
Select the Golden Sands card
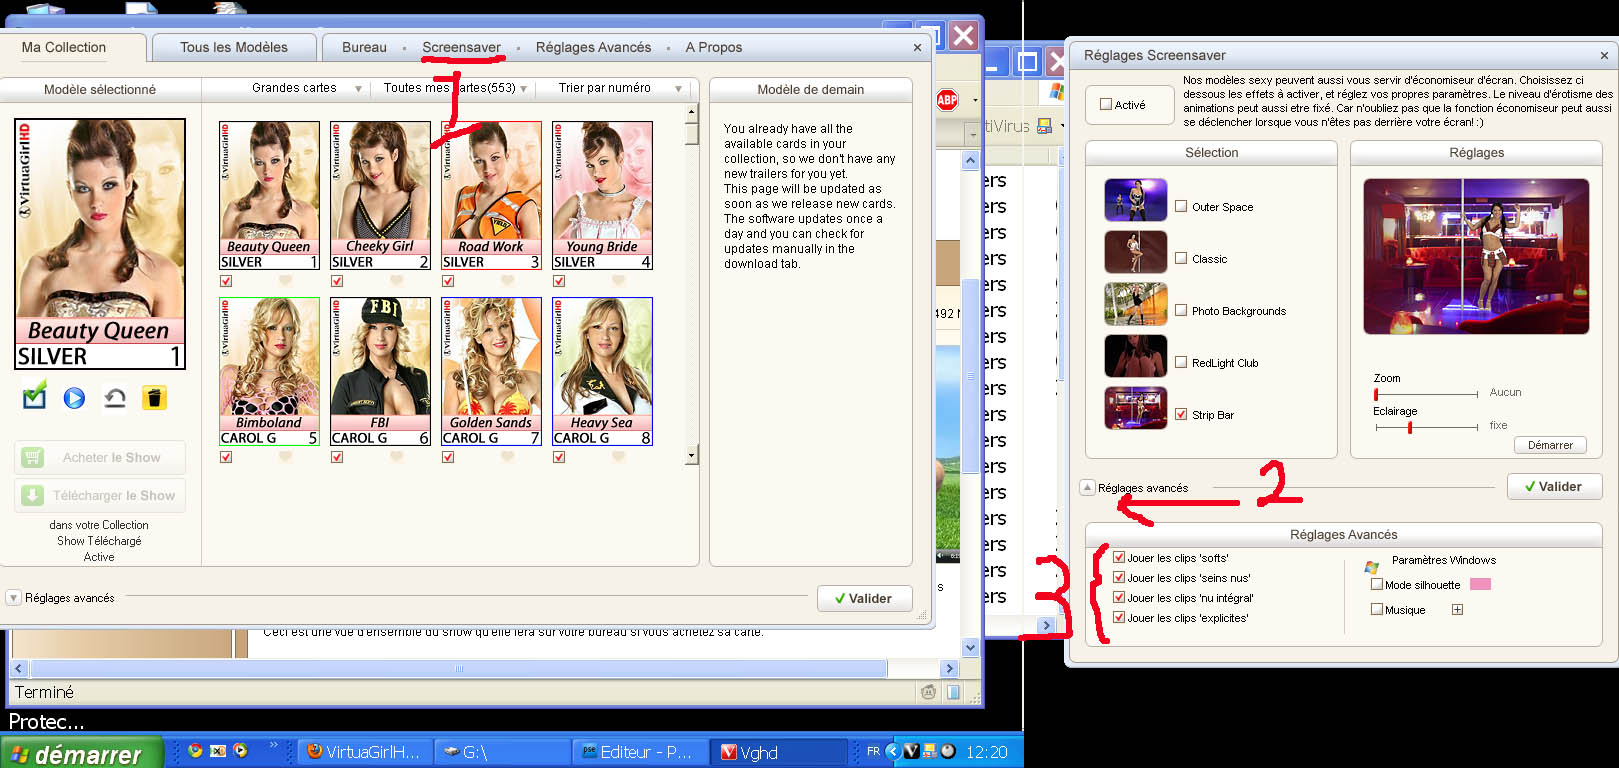[x=491, y=371]
